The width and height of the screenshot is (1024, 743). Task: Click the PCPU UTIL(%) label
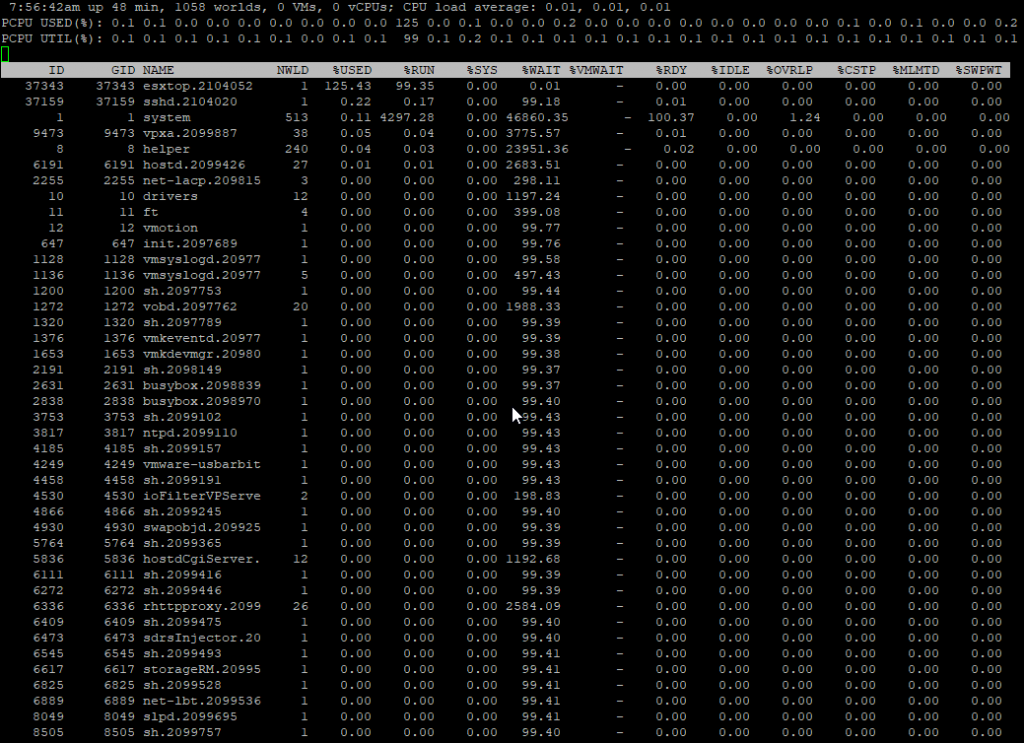coord(52,39)
